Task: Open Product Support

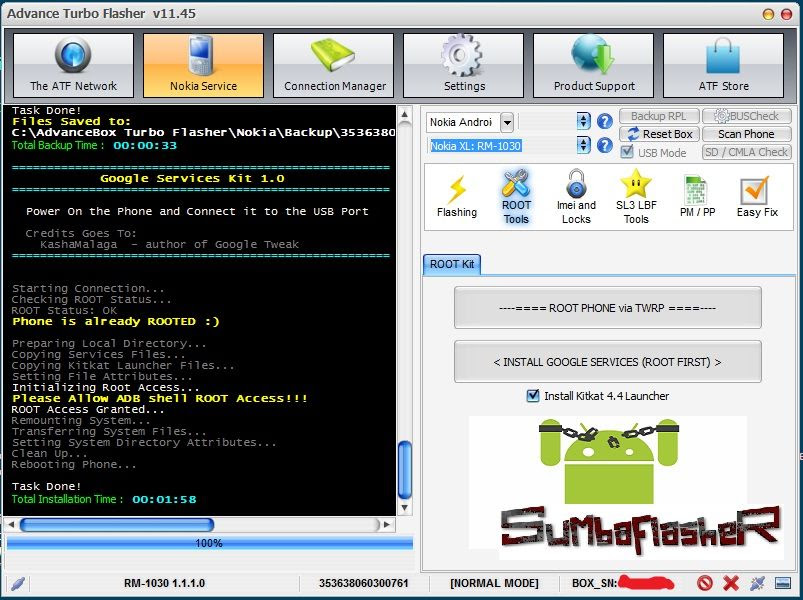Action: tap(594, 66)
